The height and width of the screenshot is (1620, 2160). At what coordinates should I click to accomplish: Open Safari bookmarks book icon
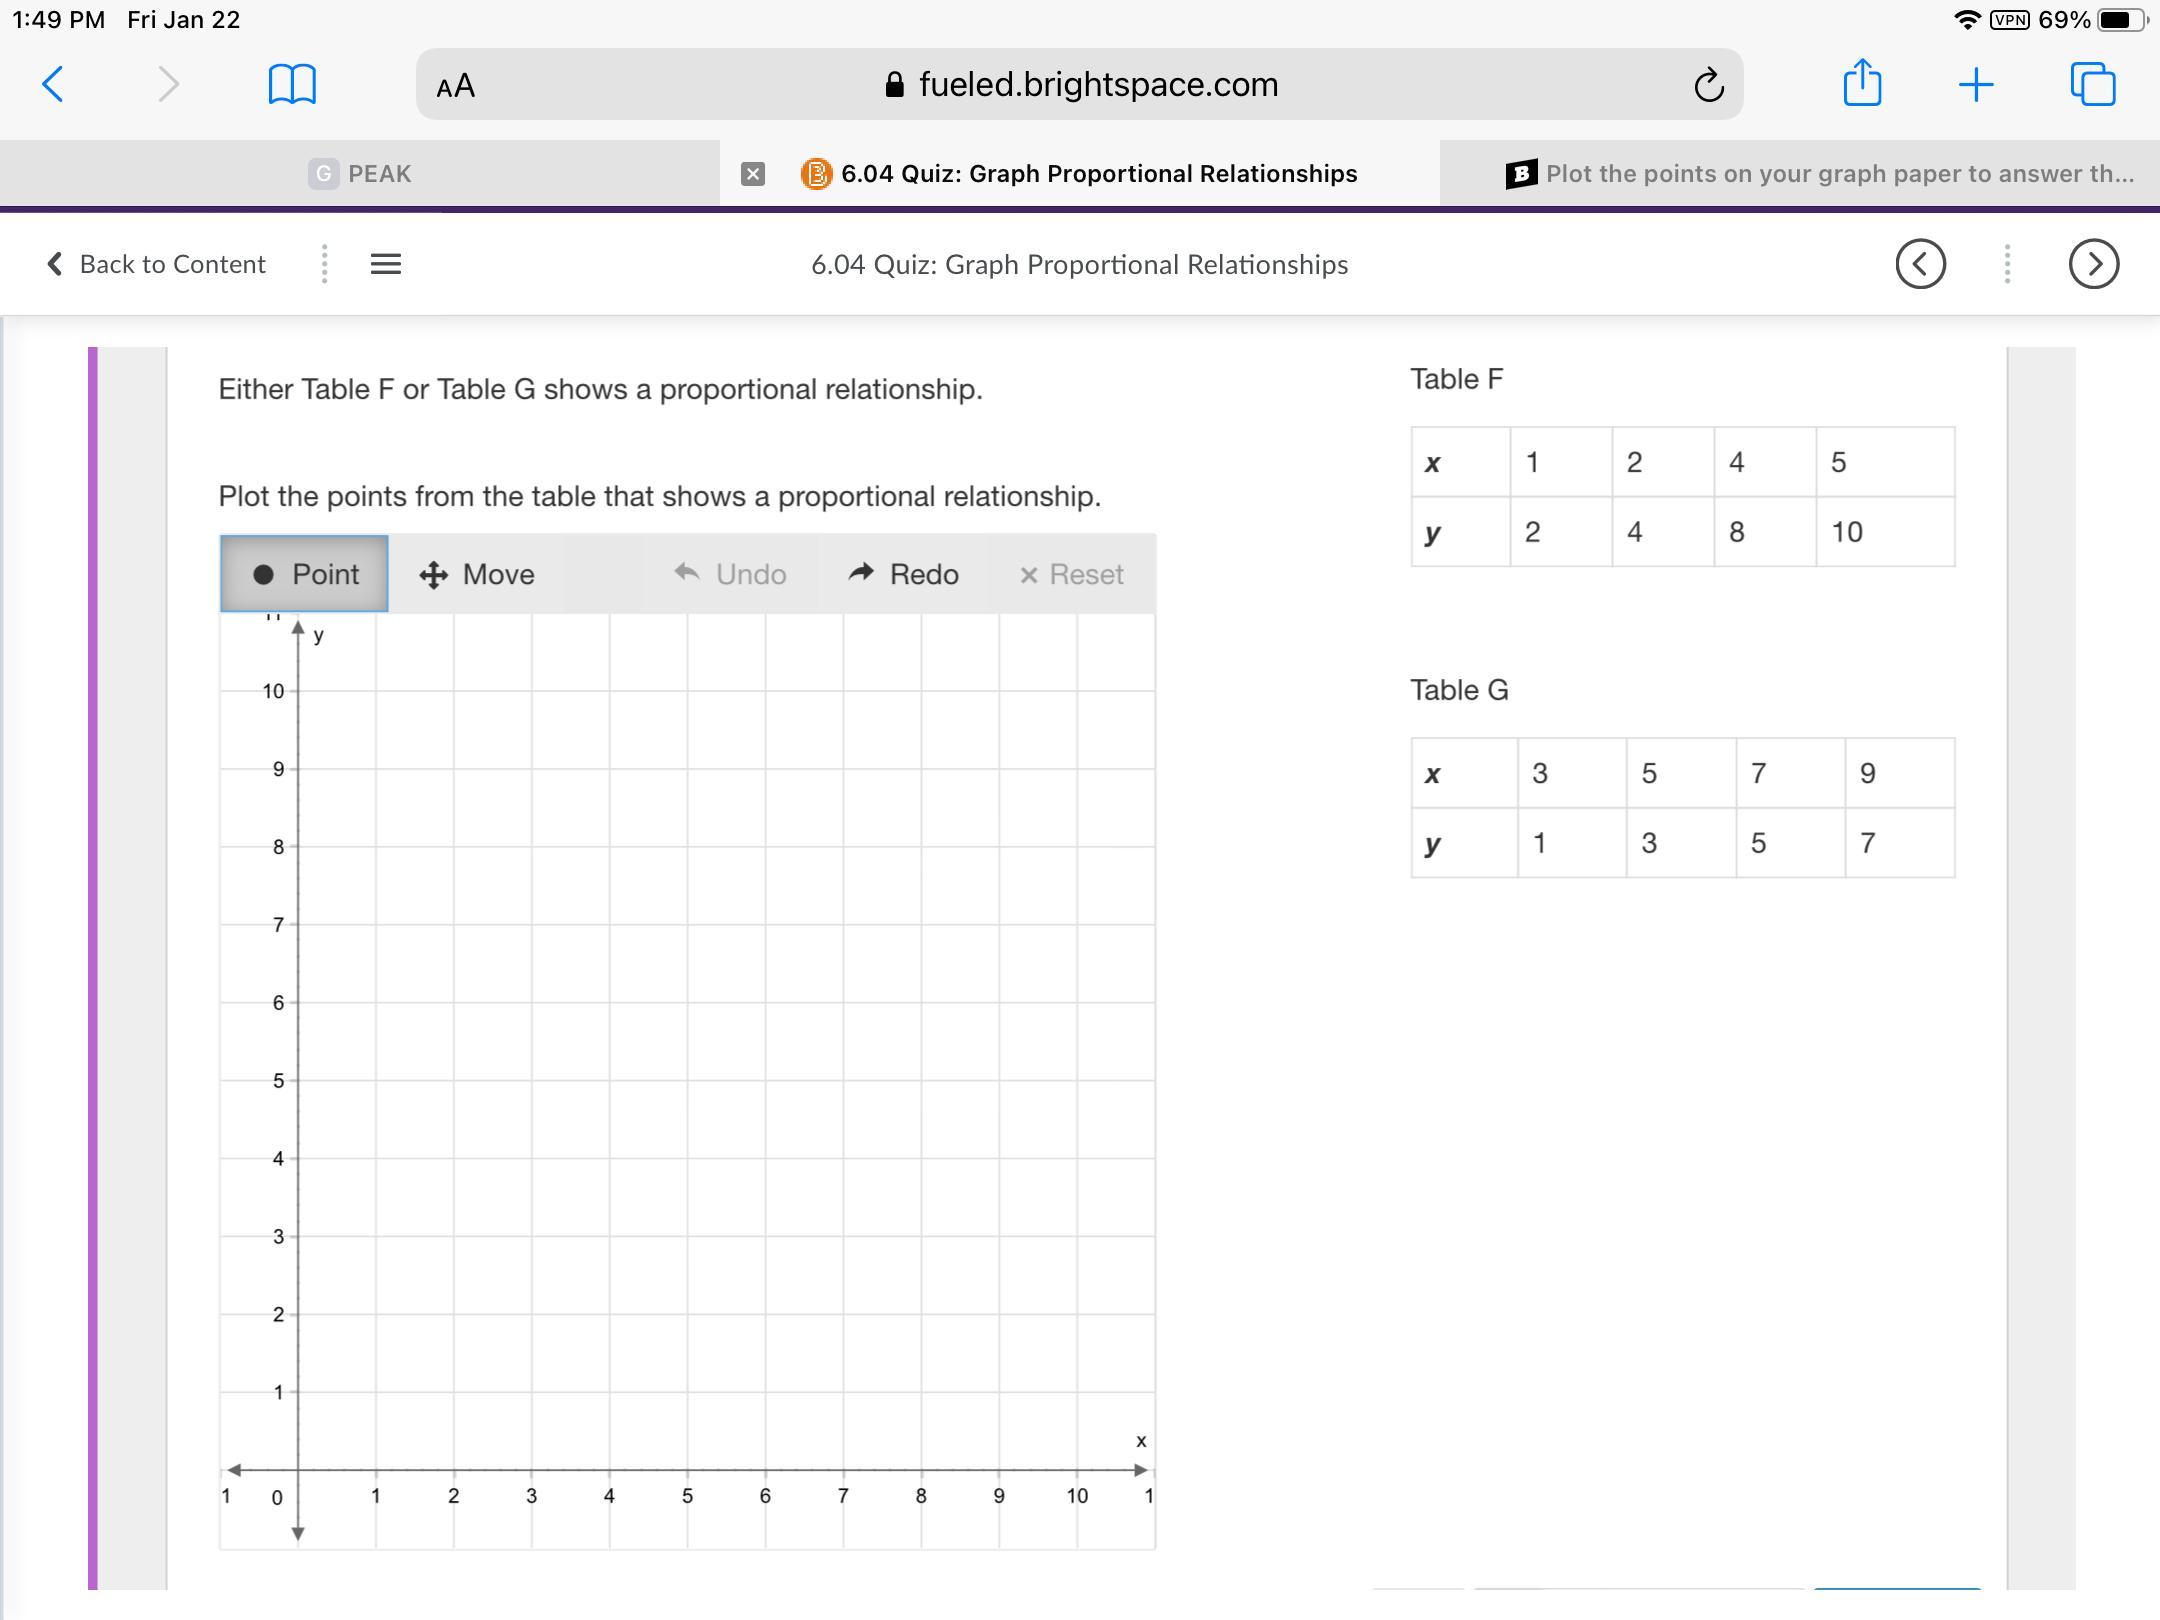(292, 84)
